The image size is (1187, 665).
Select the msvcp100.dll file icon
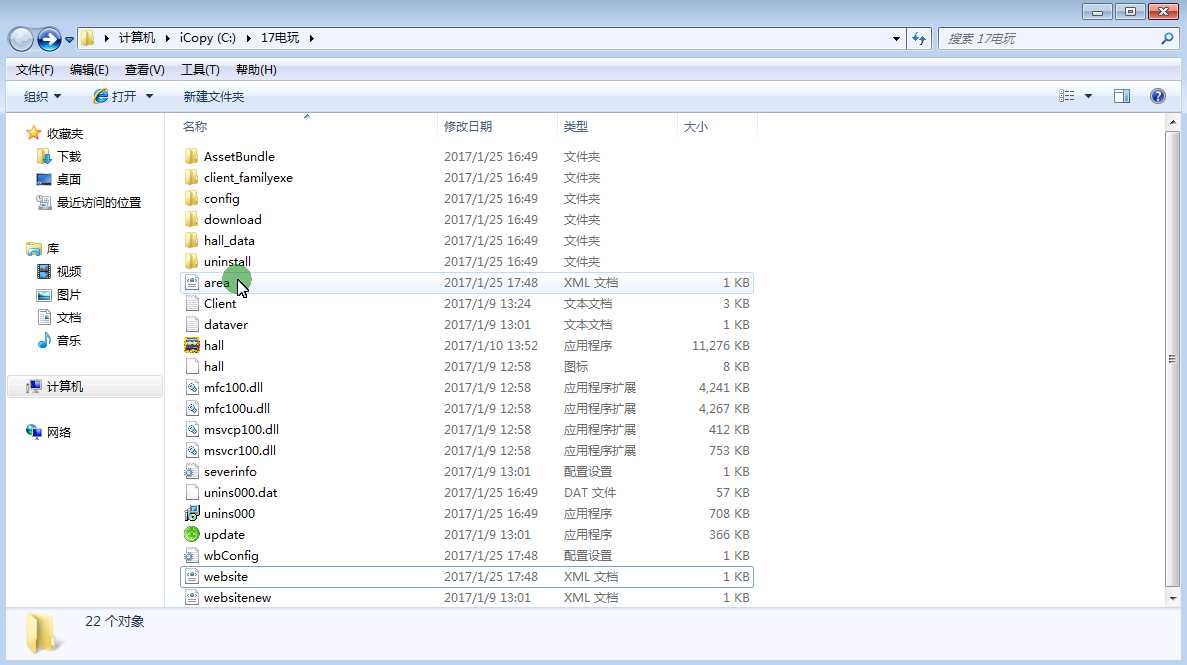[192, 429]
